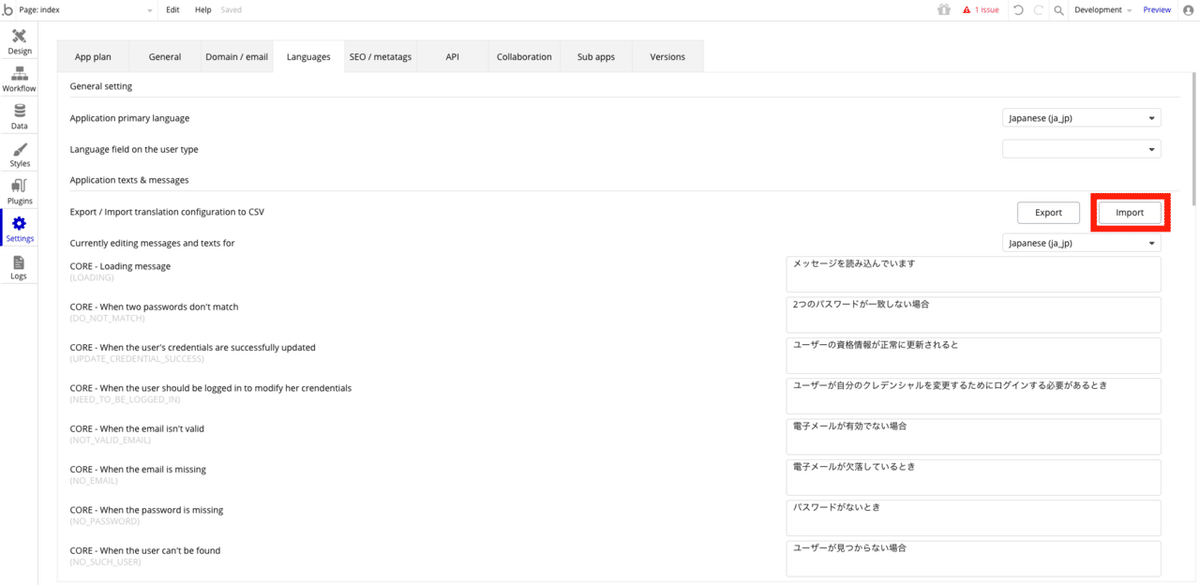
Task: Switch to the Domain / email tab
Action: tap(237, 57)
